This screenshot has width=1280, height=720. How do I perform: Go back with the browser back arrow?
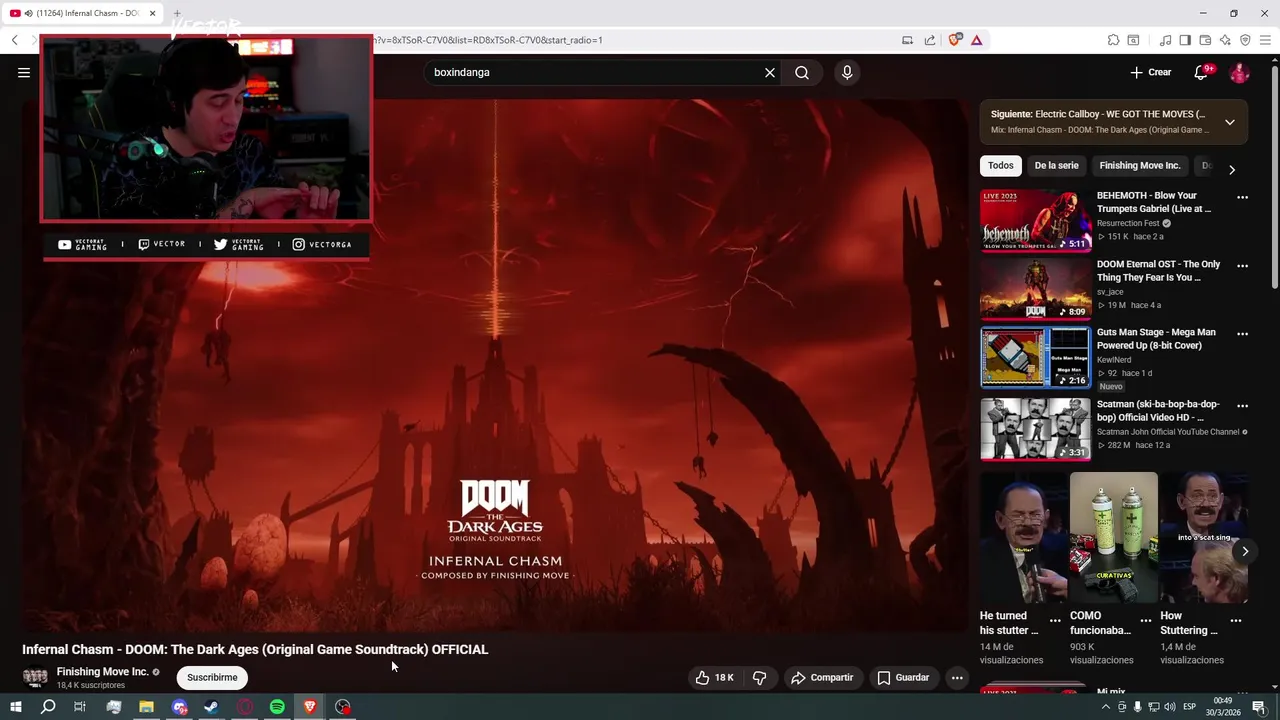14,40
